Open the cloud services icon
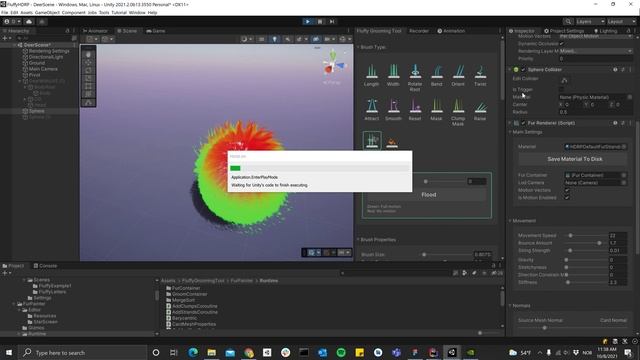Screen dimensions: 640x360 click(29, 22)
